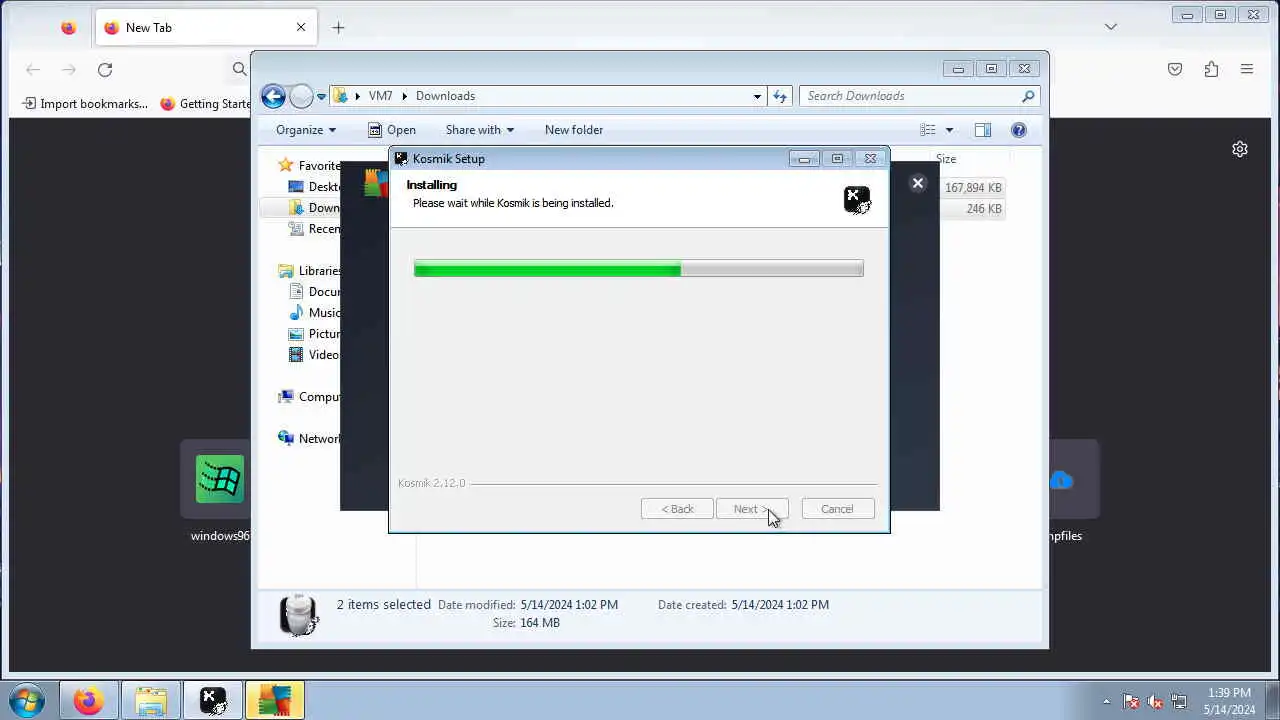Open the Share with menu
This screenshot has width=1280, height=720.
479,130
